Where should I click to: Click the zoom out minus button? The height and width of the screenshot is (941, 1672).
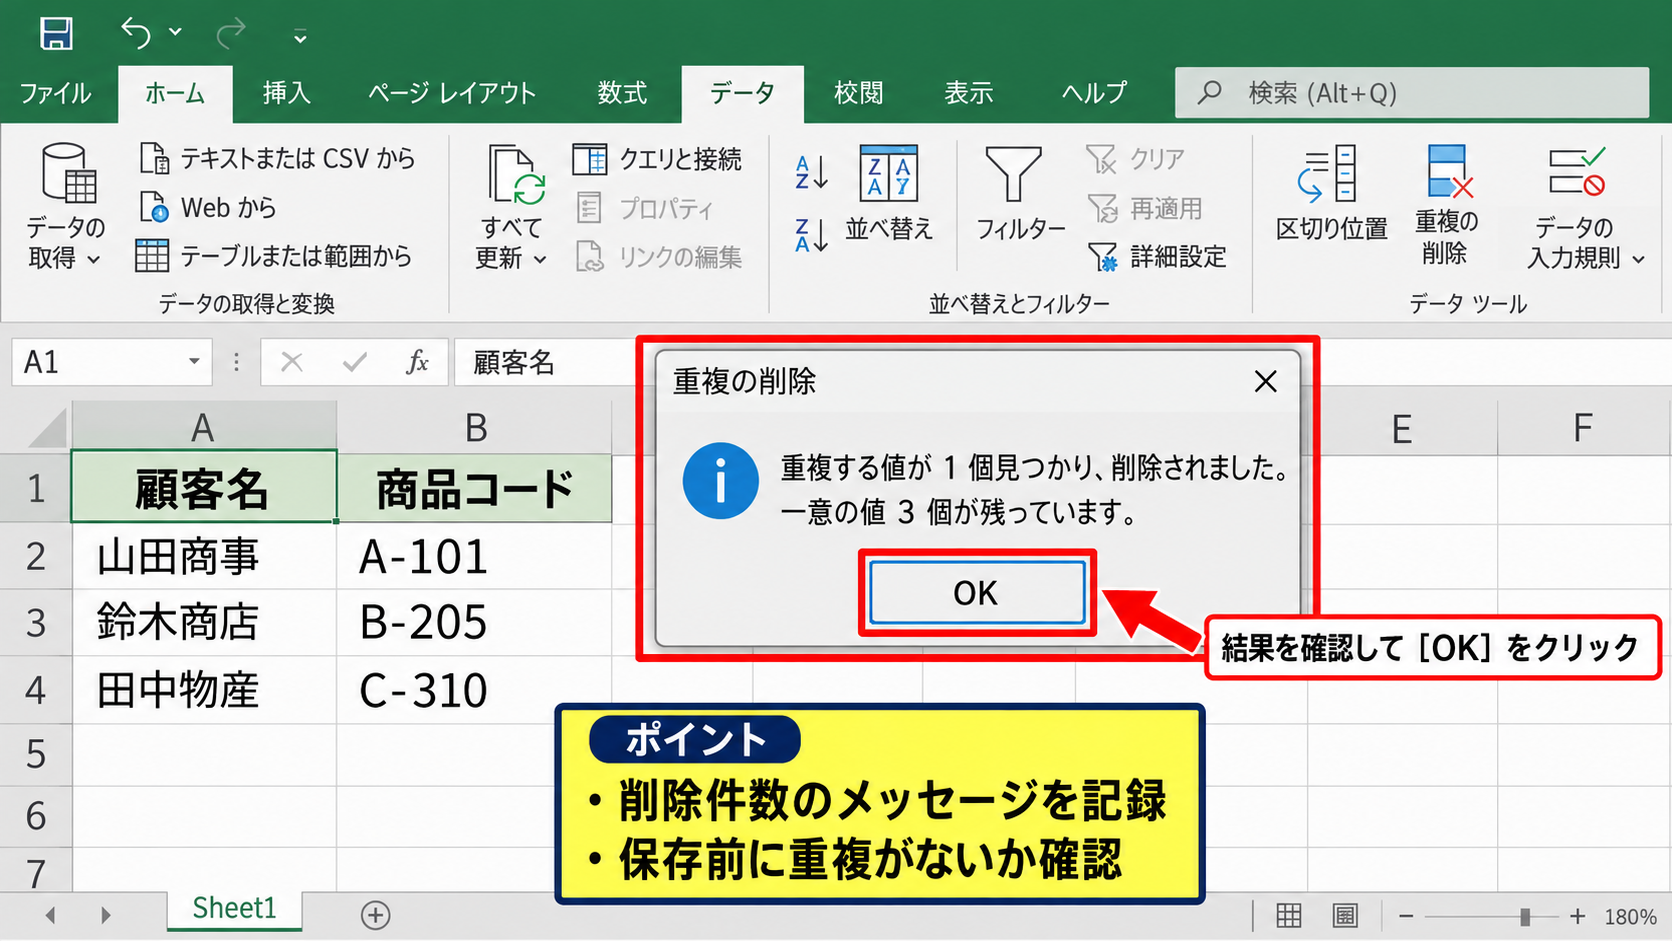pos(1406,916)
